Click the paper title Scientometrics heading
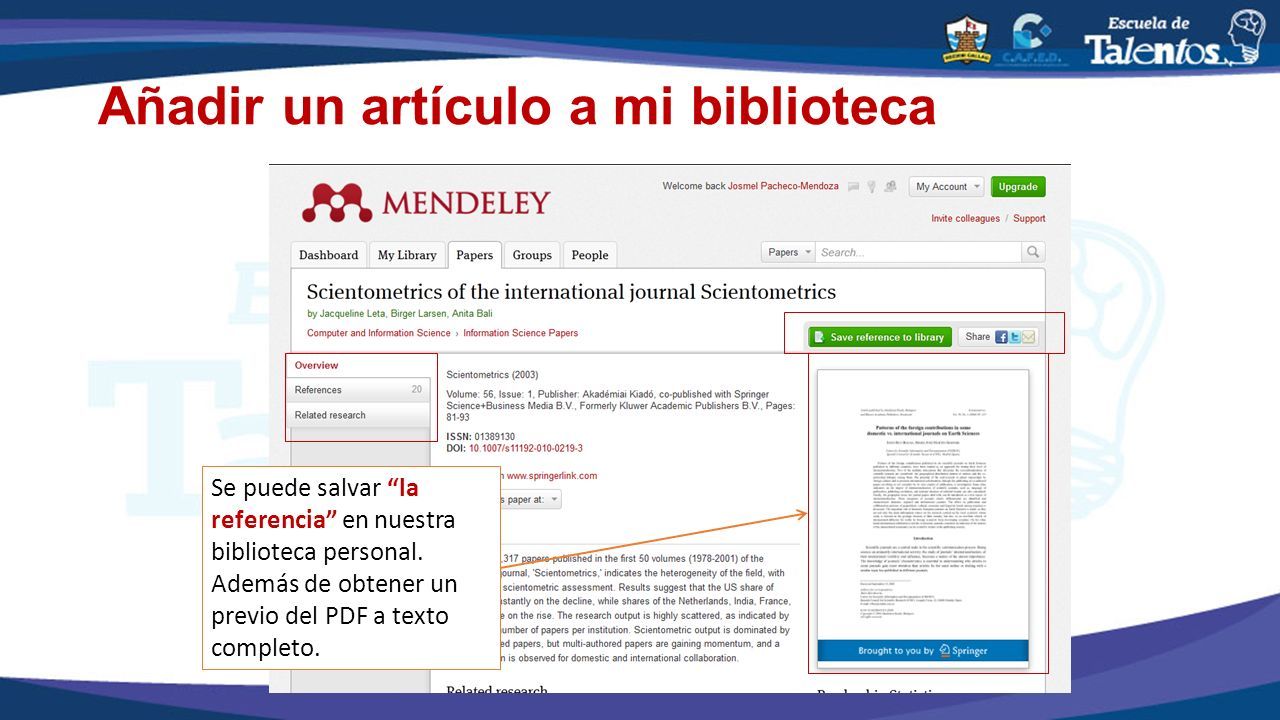 (x=571, y=292)
